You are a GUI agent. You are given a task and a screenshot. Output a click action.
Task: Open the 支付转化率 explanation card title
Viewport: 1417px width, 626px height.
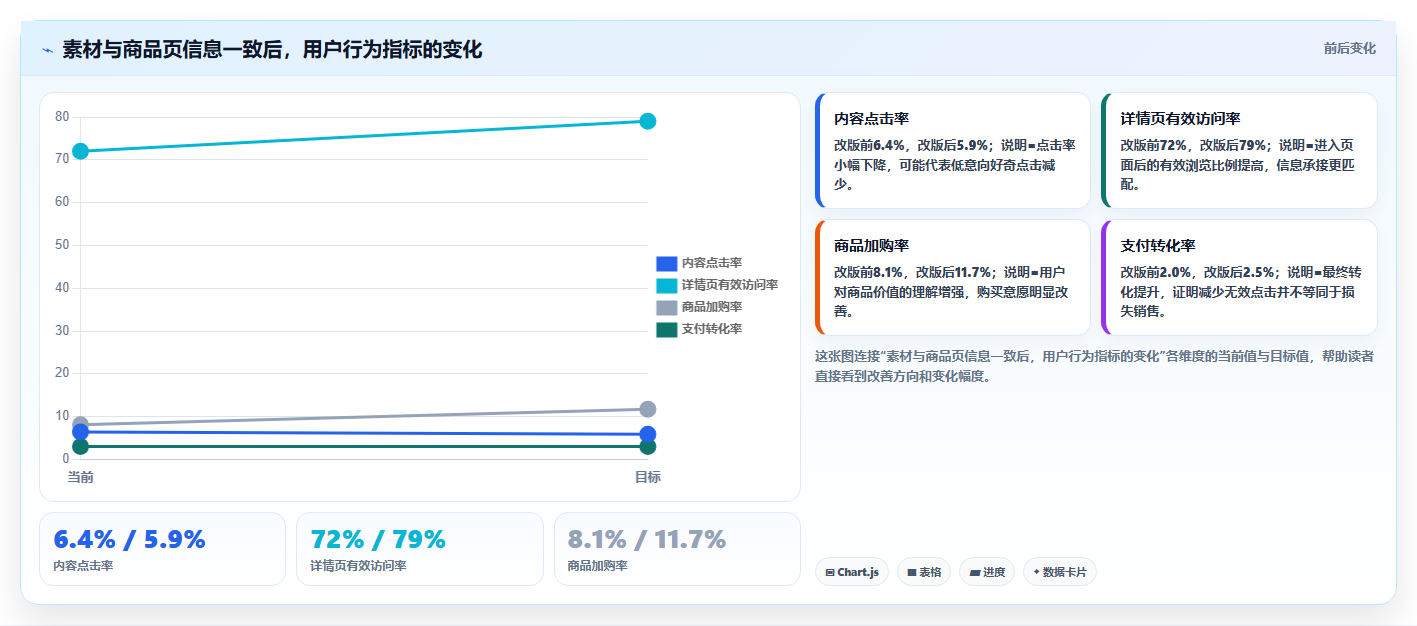click(1158, 246)
